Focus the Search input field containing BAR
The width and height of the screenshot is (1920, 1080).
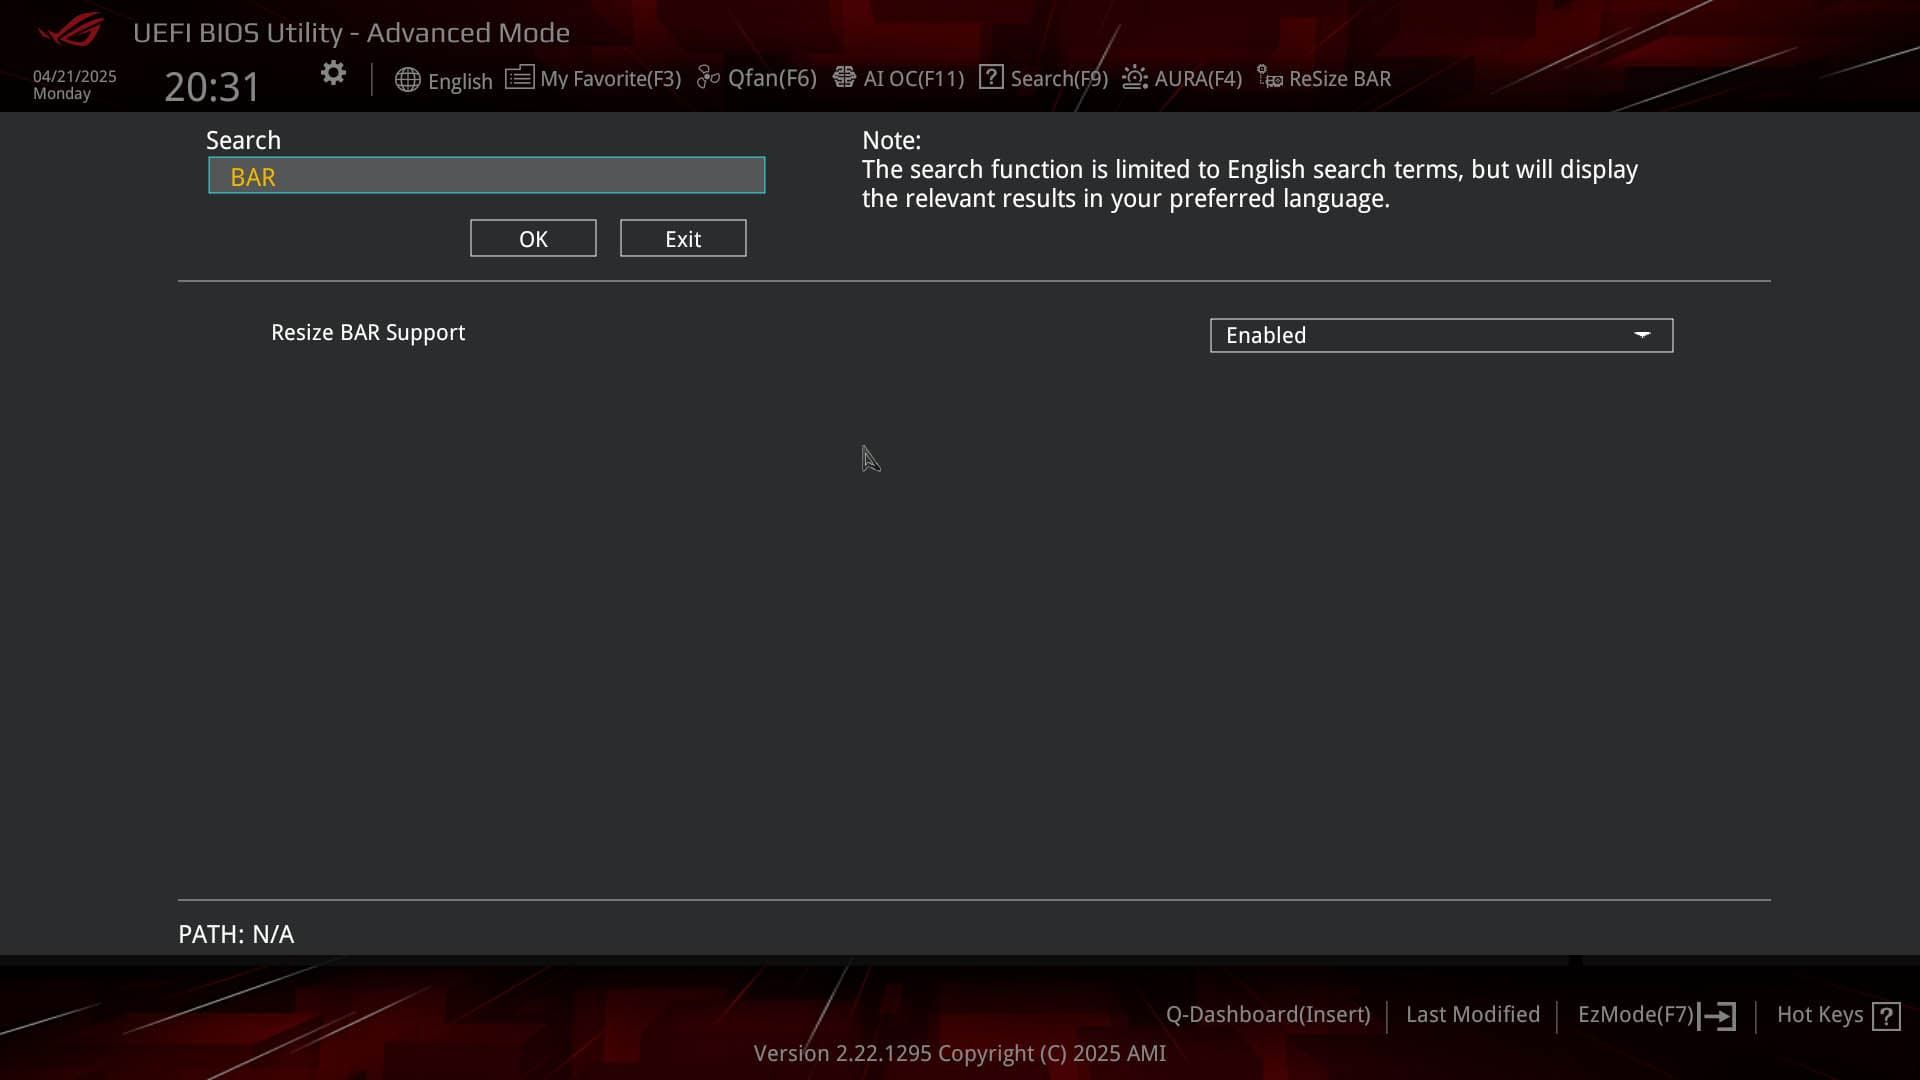(x=487, y=176)
